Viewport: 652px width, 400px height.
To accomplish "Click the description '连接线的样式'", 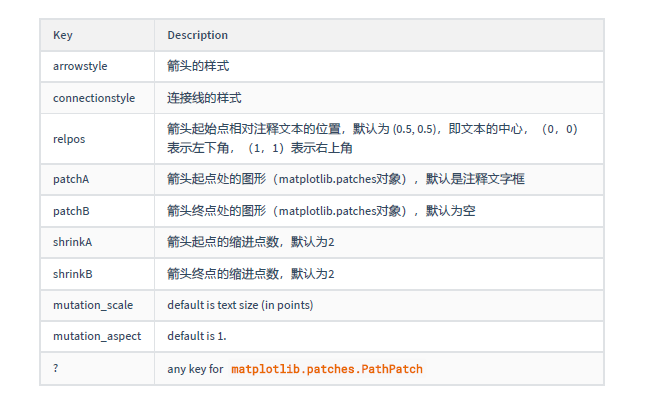I will coord(204,98).
